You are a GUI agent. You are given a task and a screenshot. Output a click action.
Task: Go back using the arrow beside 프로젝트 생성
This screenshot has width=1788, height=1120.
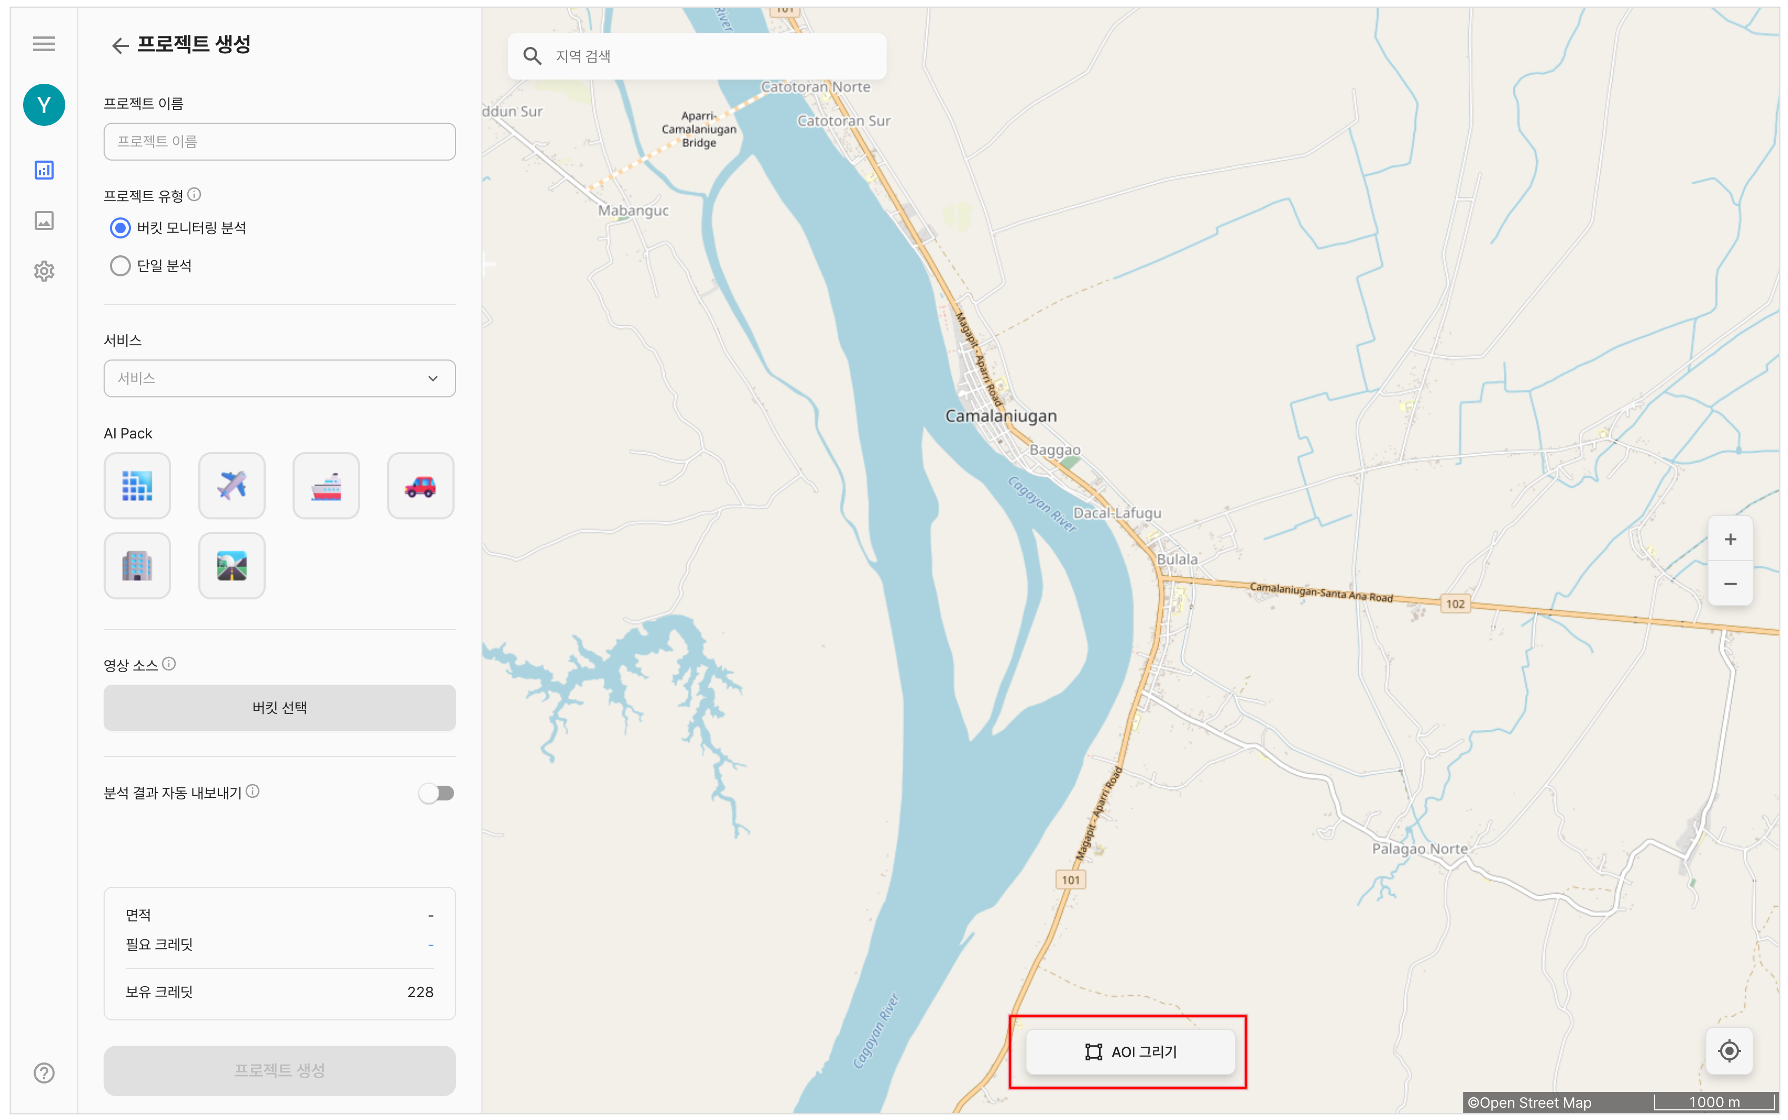(x=120, y=45)
